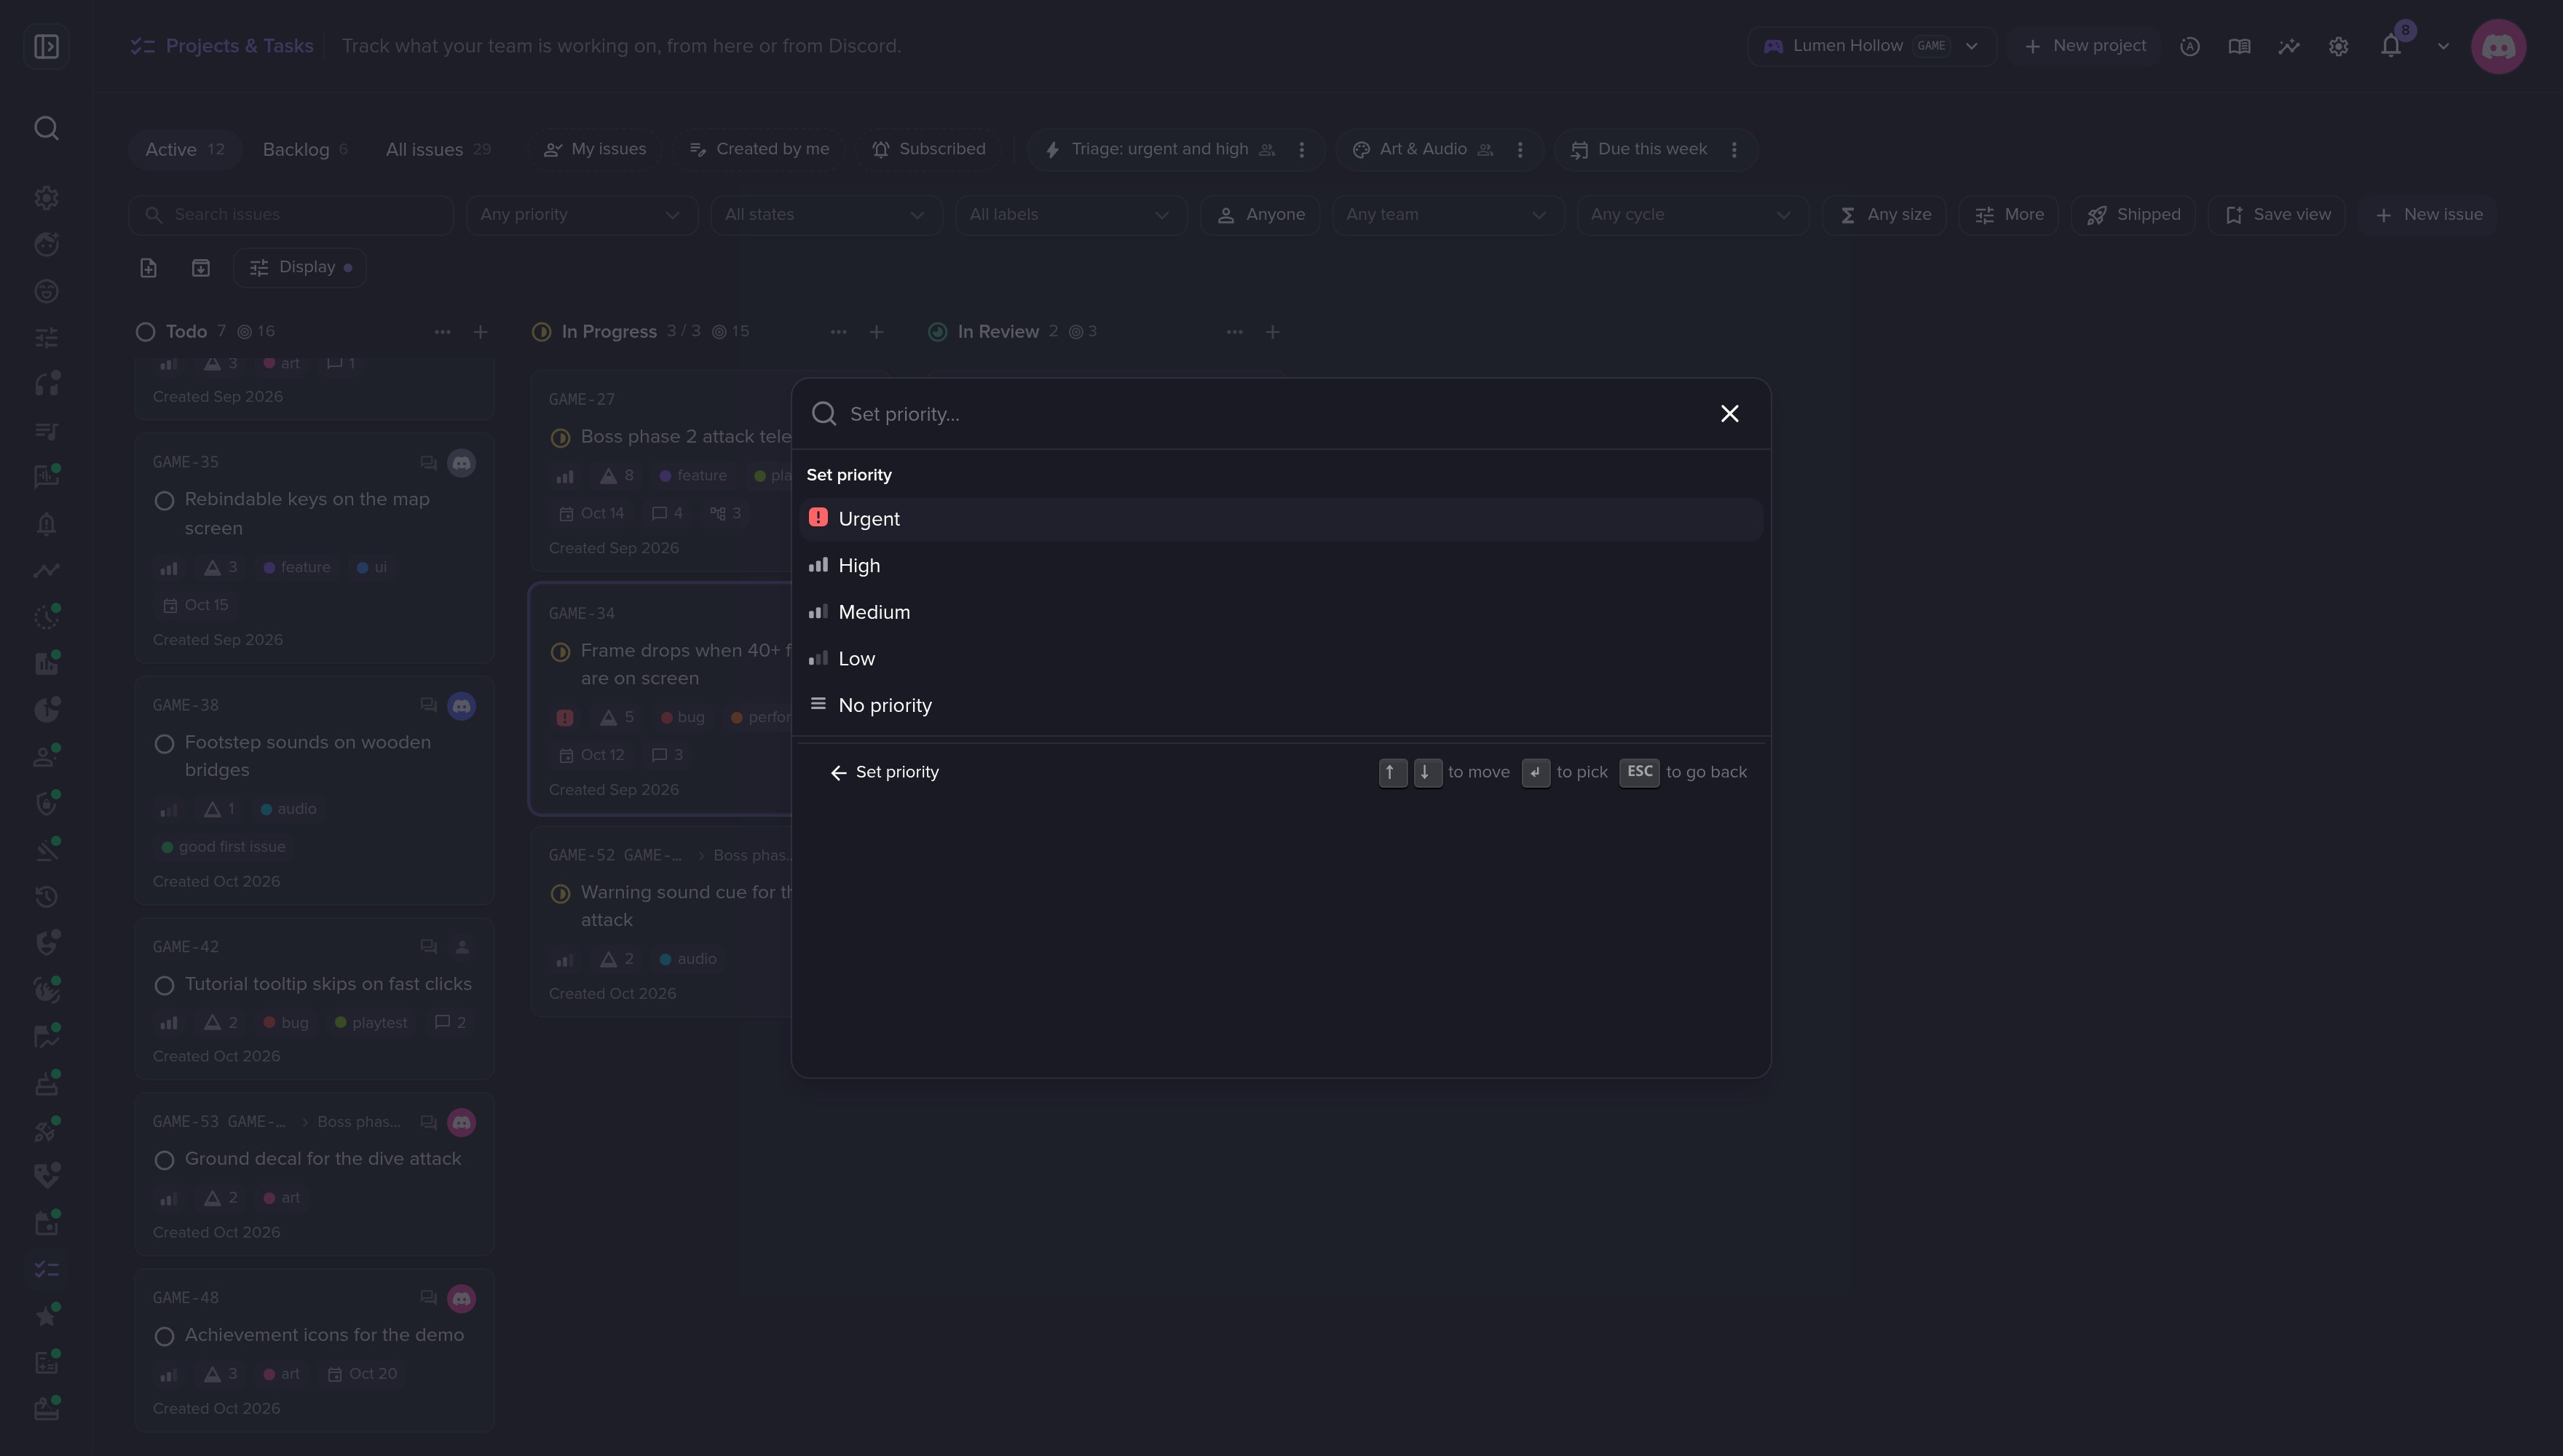Screen dimensions: 2563x1456
Task: Click the Search issues field
Action: pos(291,215)
